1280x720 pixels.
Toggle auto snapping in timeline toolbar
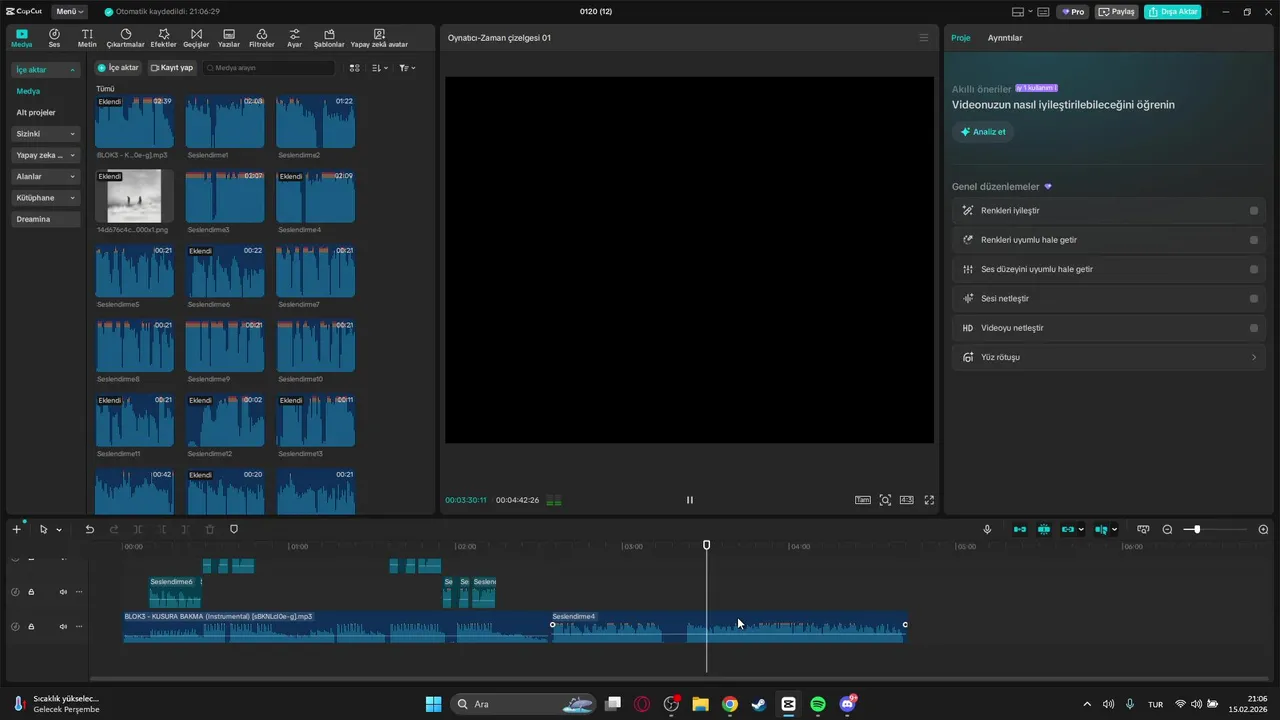(1044, 529)
